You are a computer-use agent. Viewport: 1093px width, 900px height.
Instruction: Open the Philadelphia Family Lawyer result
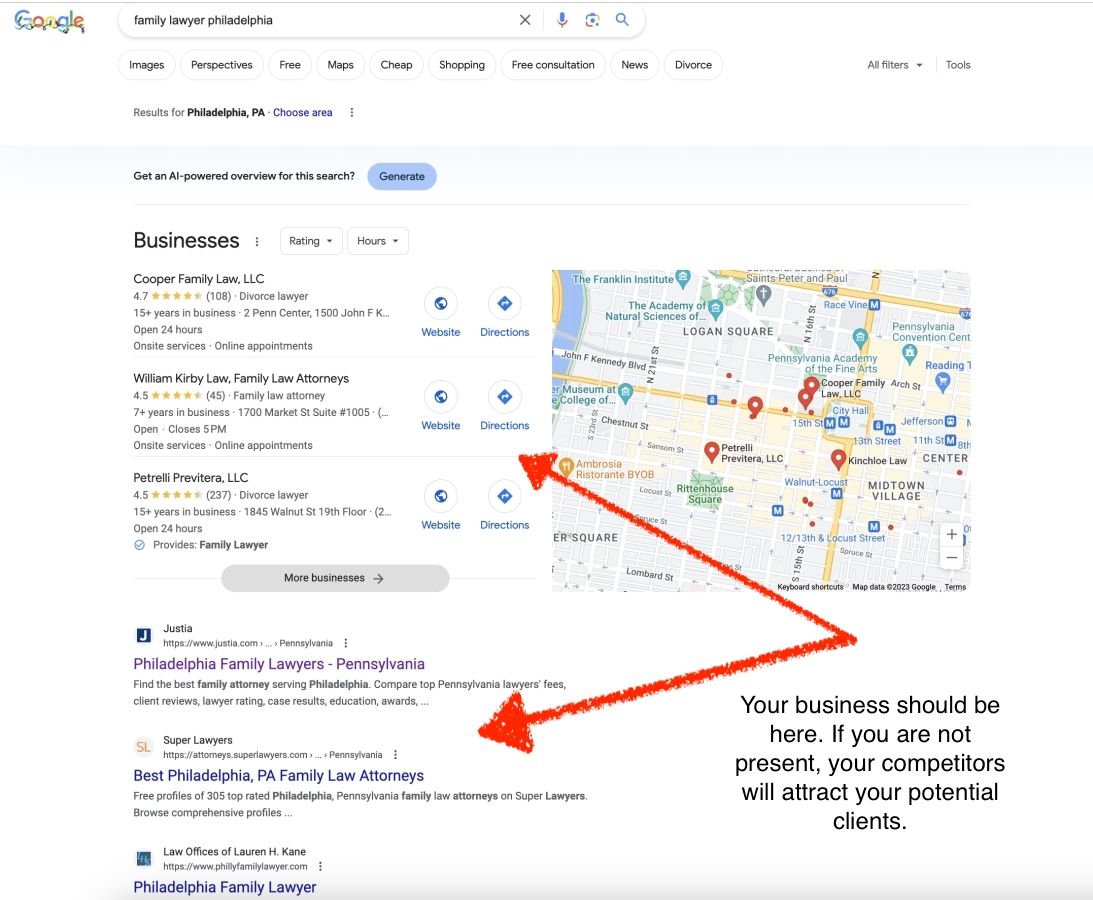click(224, 887)
